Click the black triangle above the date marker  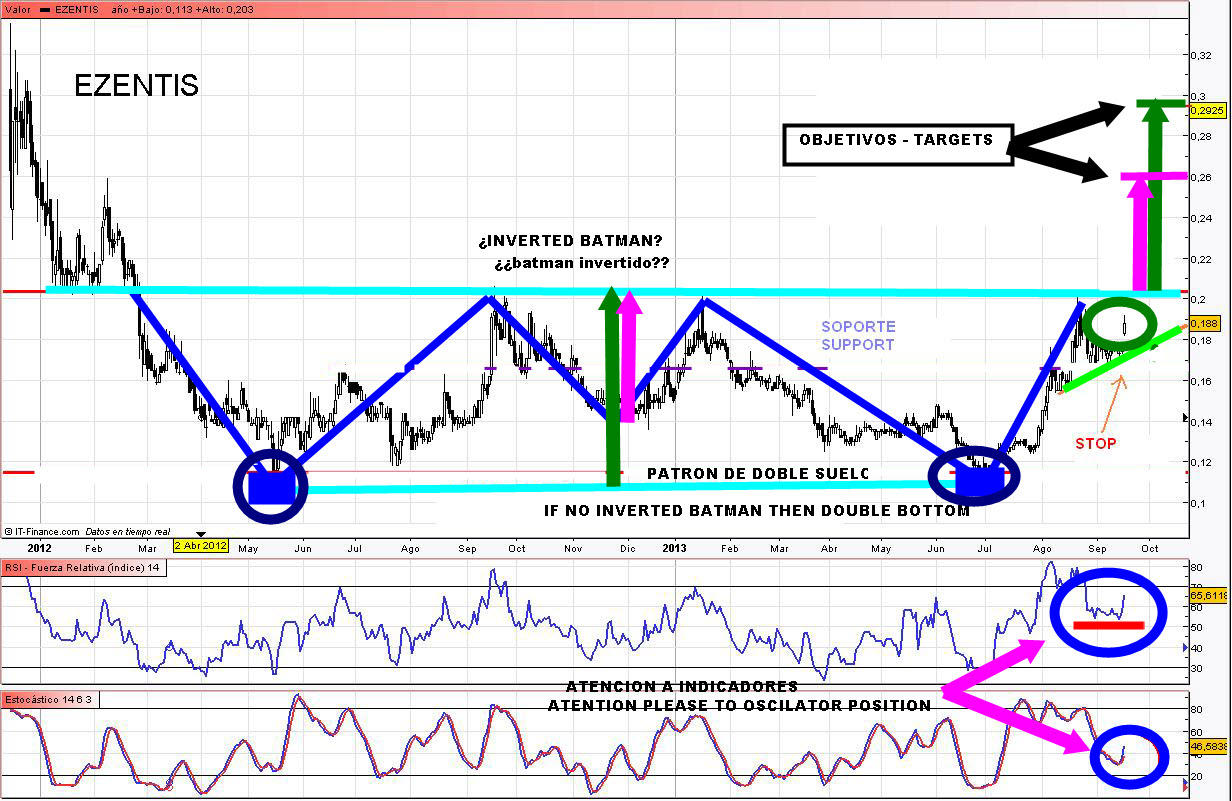click(x=202, y=534)
